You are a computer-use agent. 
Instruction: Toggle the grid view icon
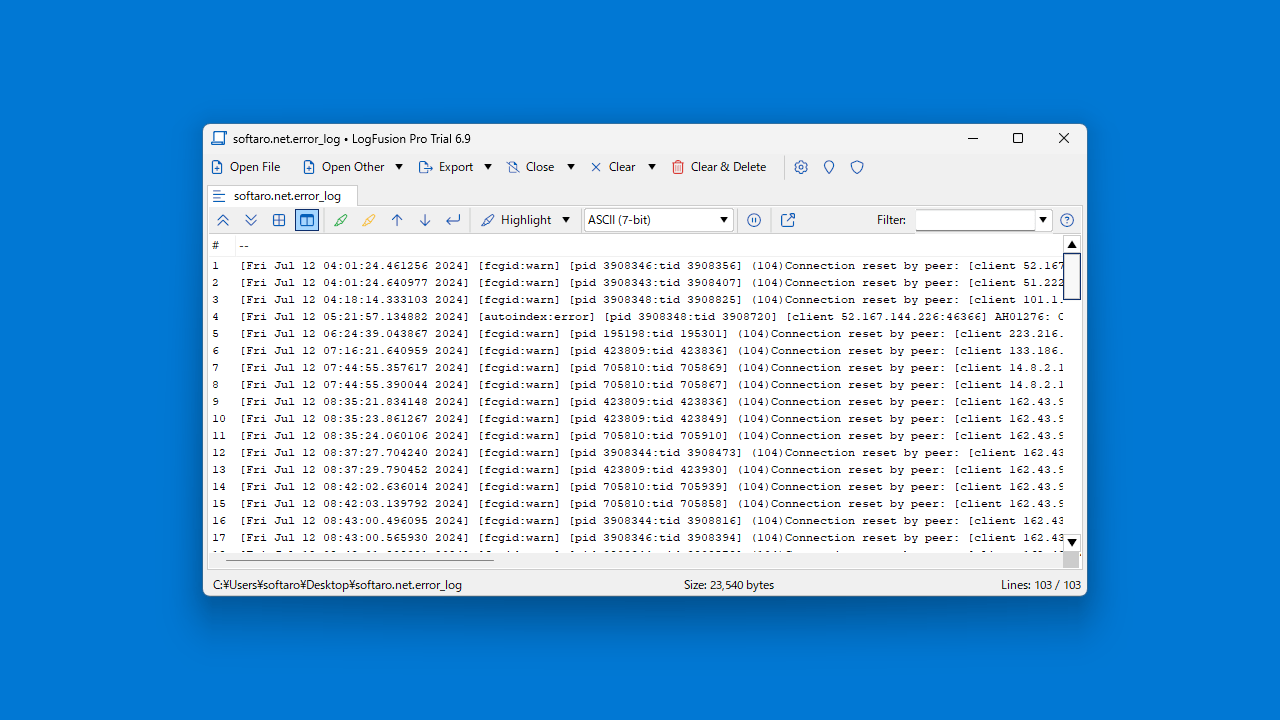coord(279,220)
